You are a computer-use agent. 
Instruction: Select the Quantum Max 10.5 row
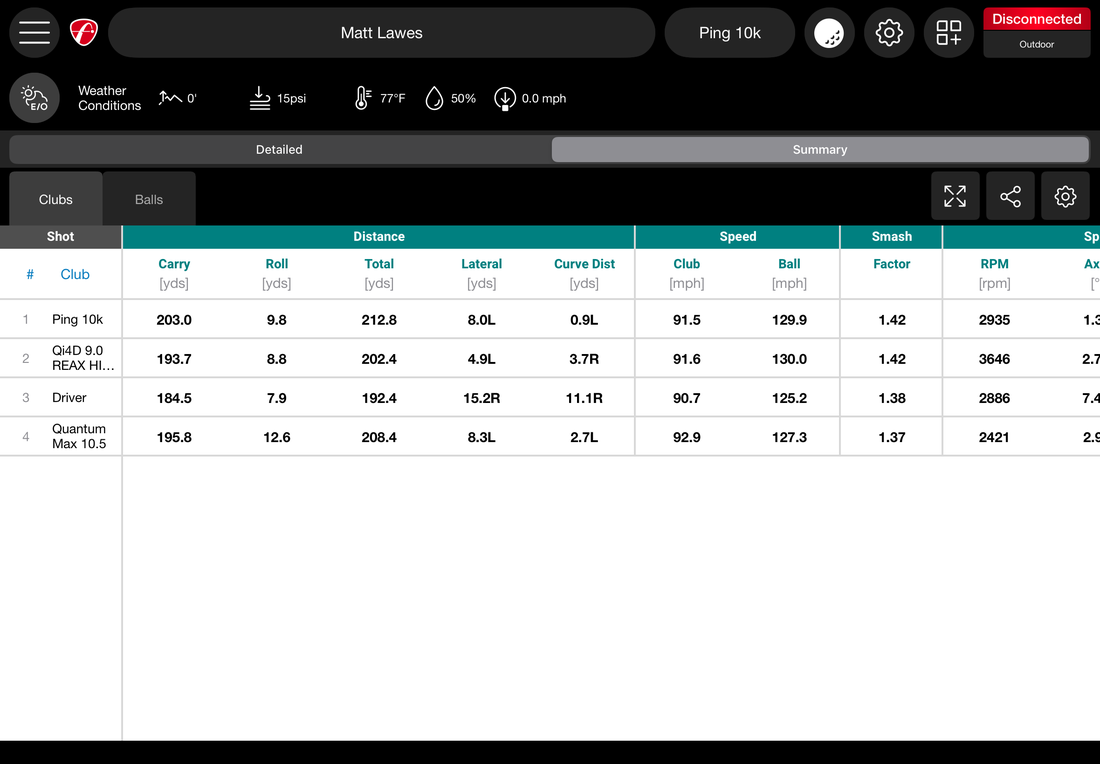point(79,437)
